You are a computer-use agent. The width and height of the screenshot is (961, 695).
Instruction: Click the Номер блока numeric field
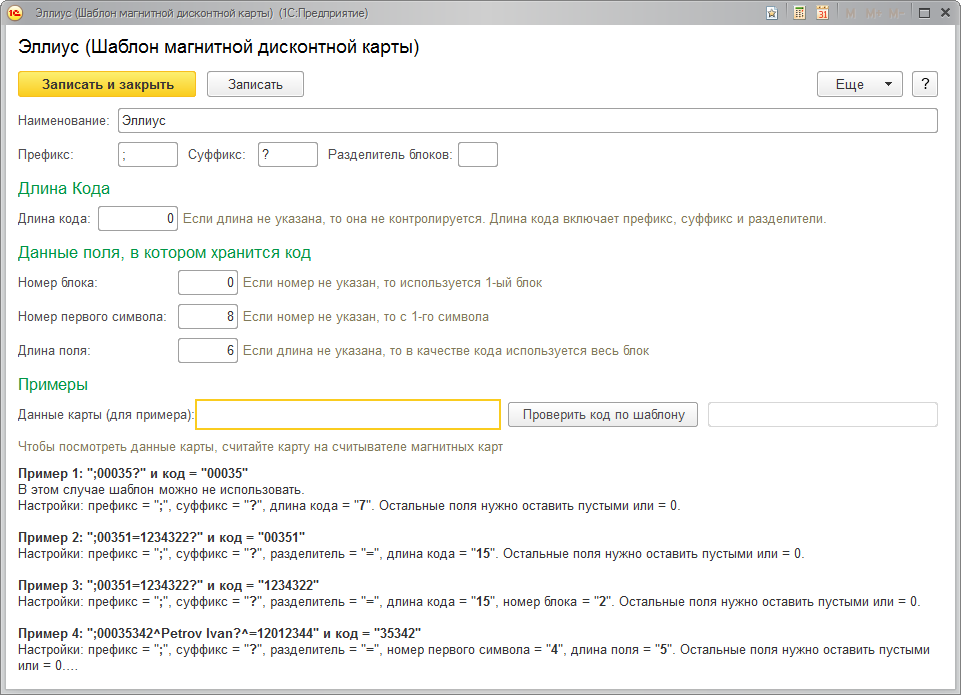click(x=208, y=283)
